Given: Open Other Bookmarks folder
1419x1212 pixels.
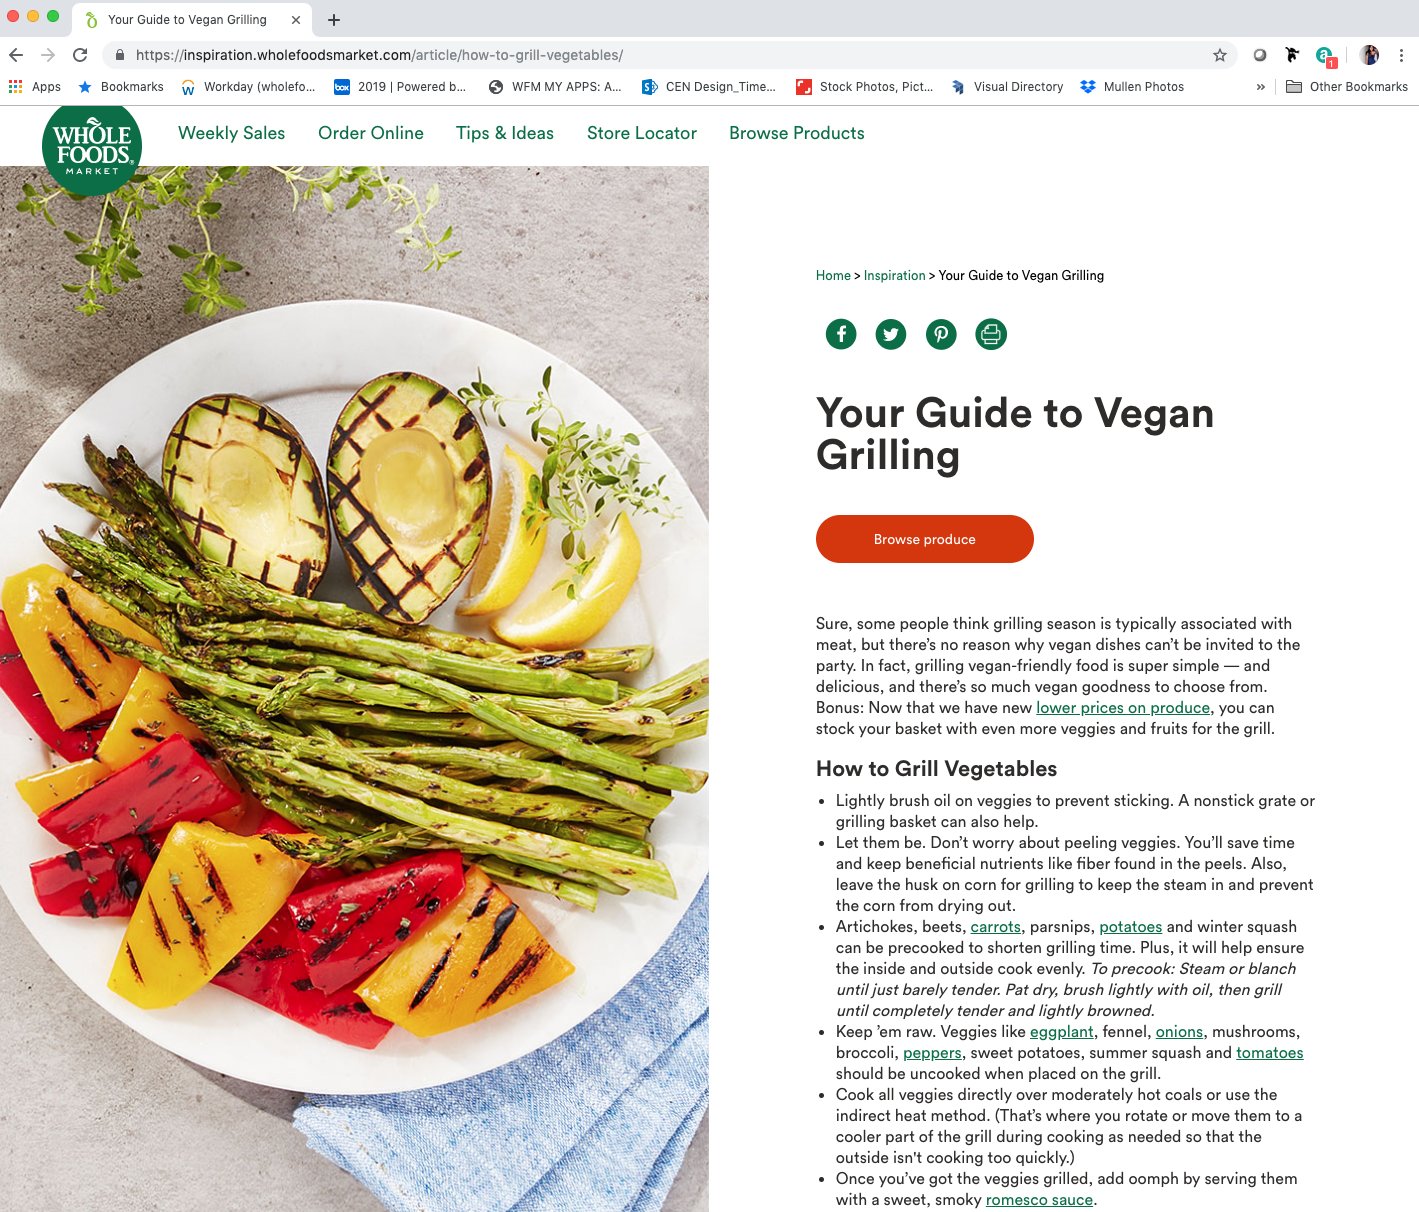Looking at the screenshot, I should (1347, 87).
